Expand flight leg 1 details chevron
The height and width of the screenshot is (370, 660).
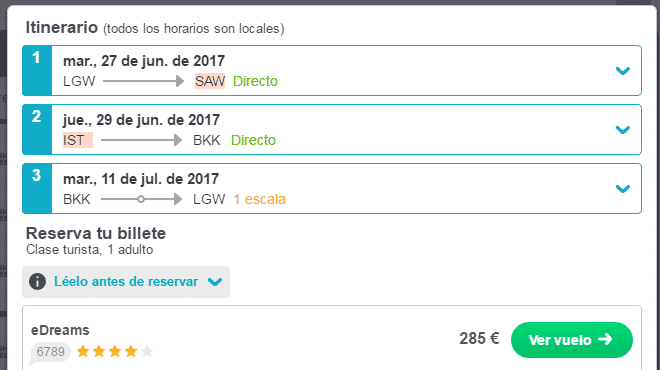(623, 71)
